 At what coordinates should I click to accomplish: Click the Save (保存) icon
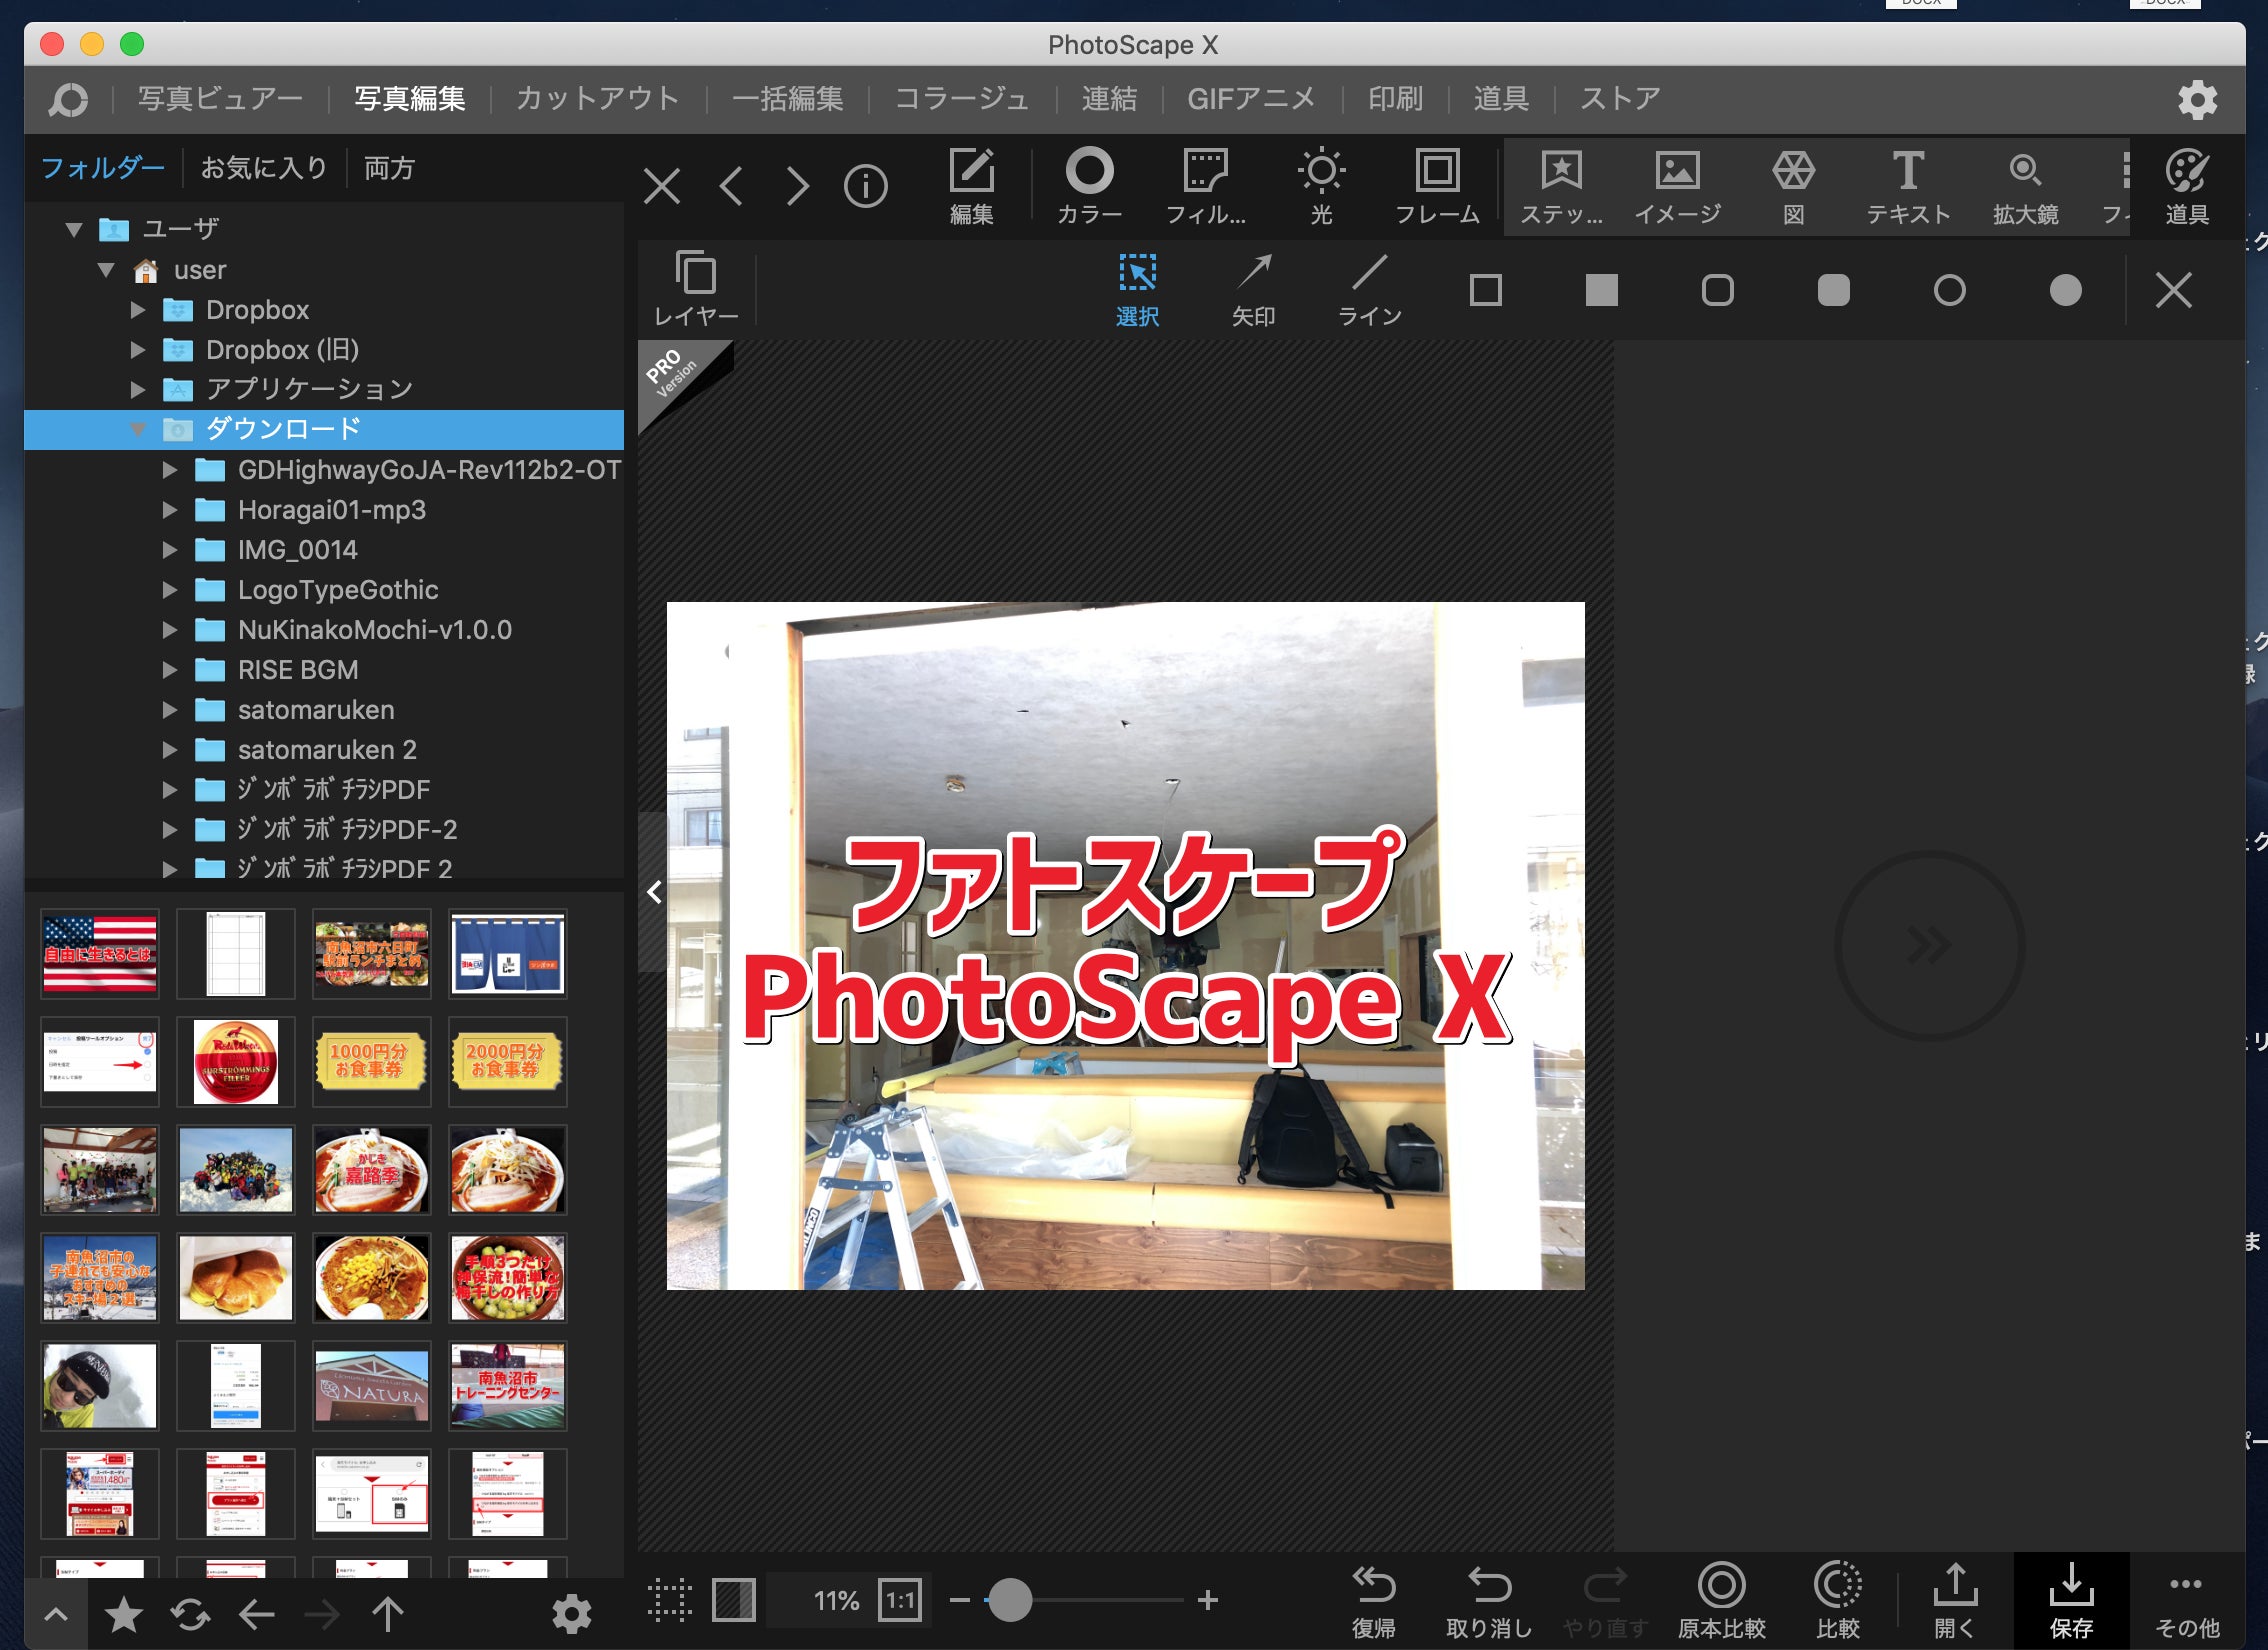click(2071, 1599)
